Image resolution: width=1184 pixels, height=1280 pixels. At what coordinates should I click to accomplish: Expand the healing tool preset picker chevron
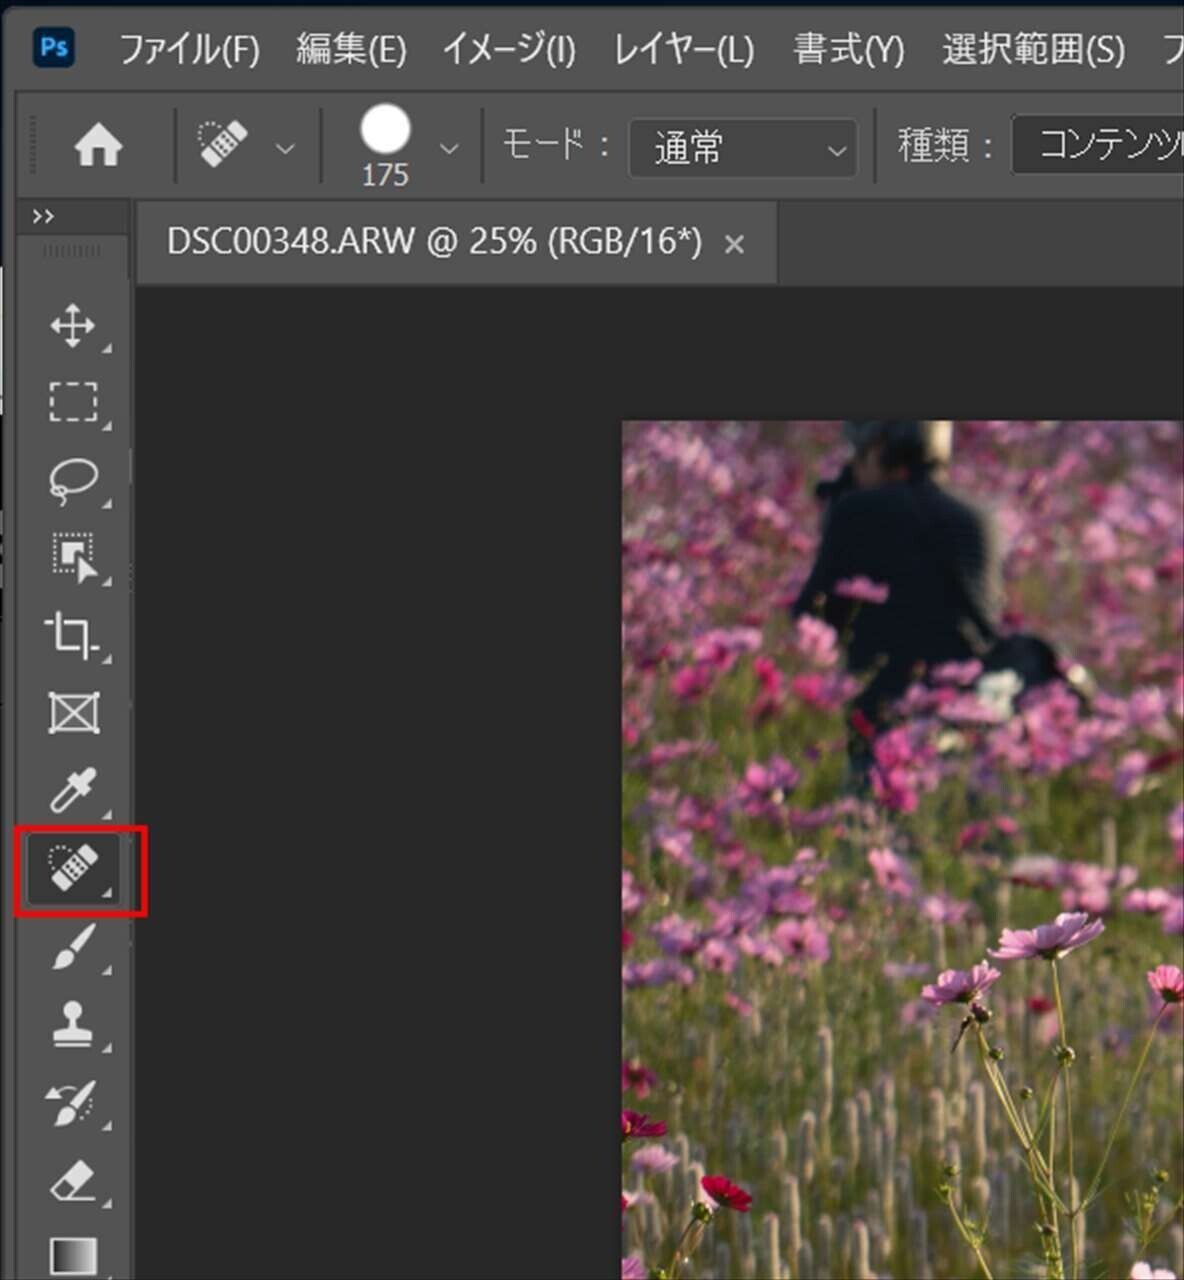pyautogui.click(x=285, y=148)
